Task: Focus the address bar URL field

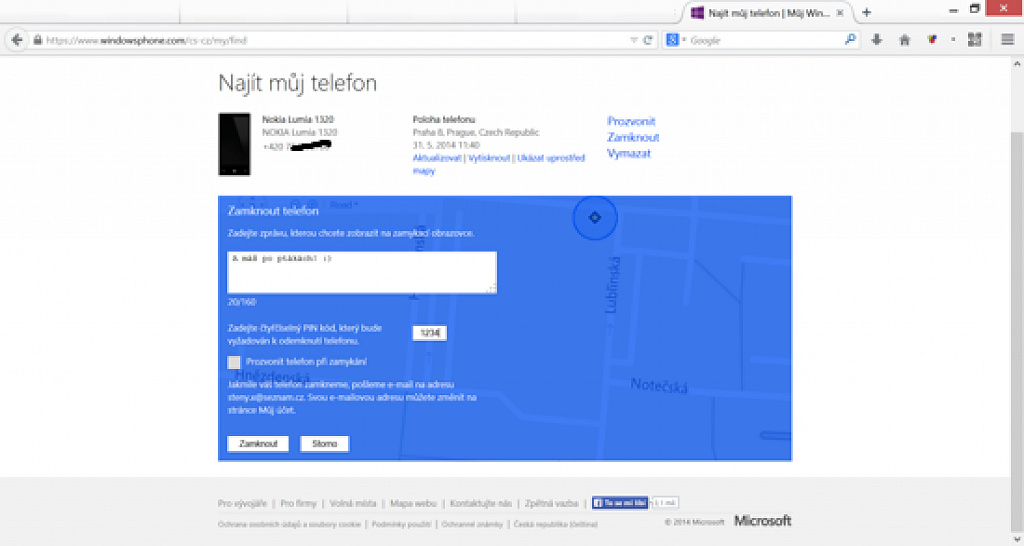Action: tap(333, 40)
